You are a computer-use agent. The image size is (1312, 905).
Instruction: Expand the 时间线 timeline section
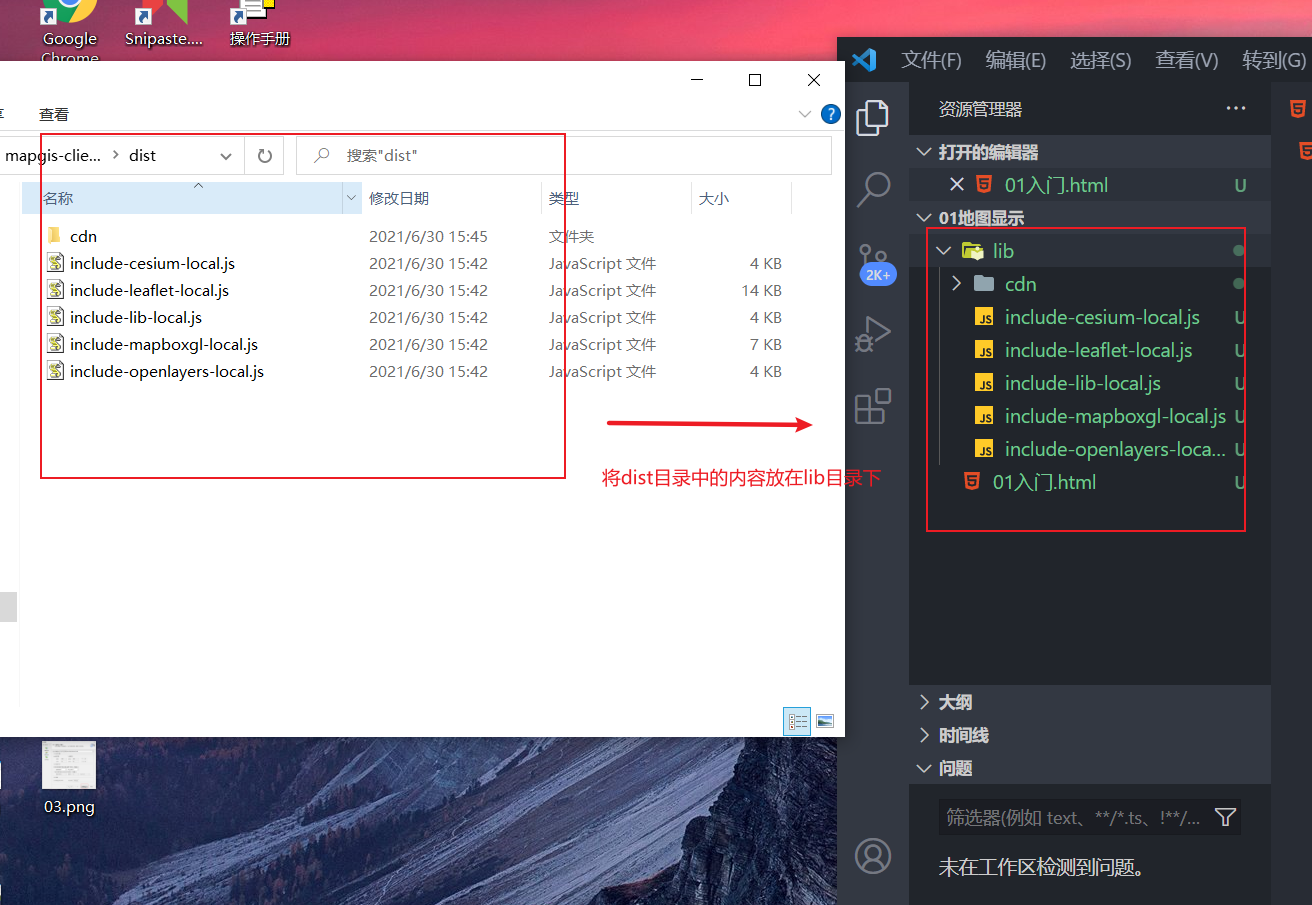pyautogui.click(x=923, y=735)
